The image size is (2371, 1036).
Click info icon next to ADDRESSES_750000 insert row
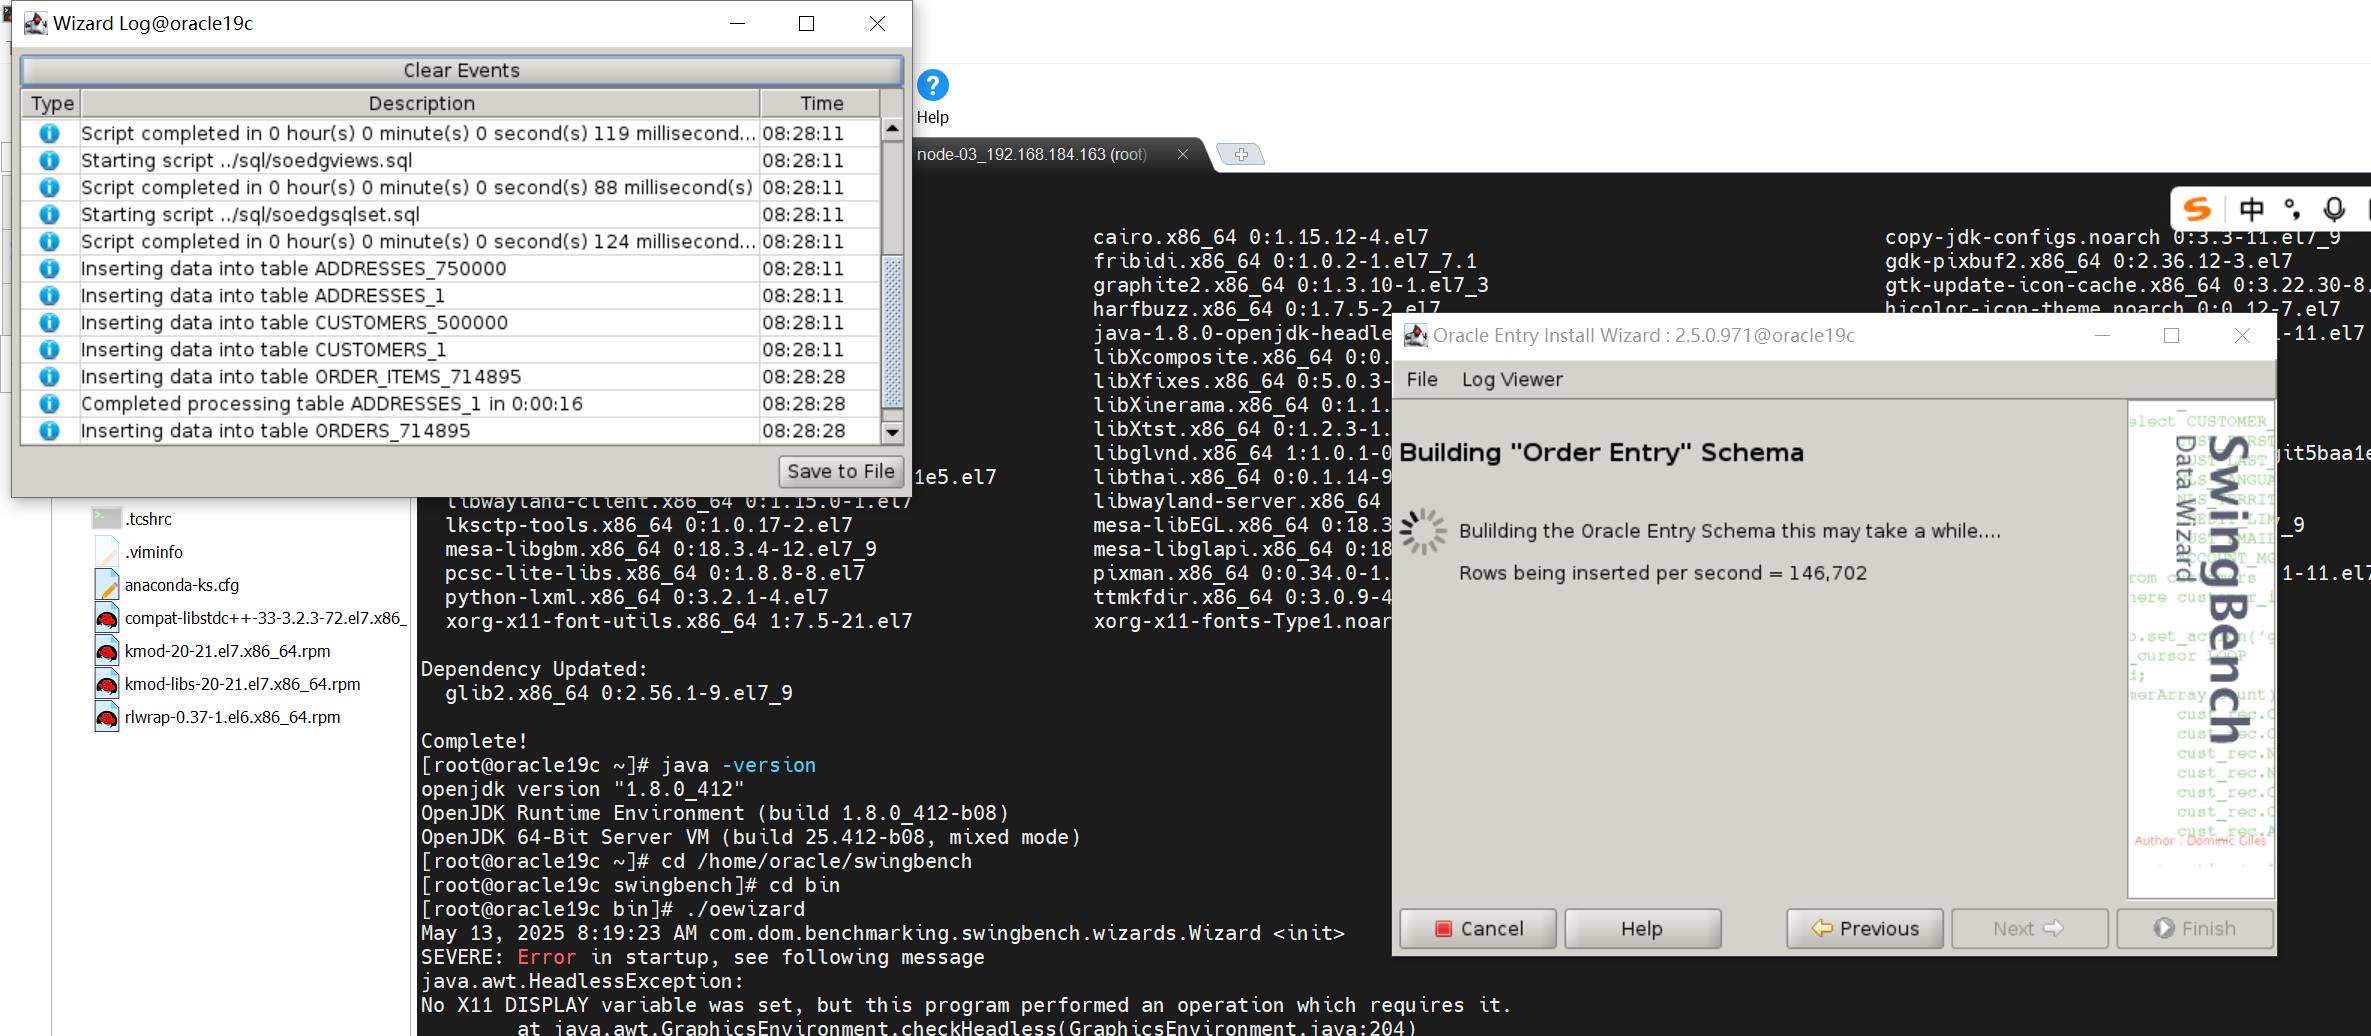[x=49, y=268]
